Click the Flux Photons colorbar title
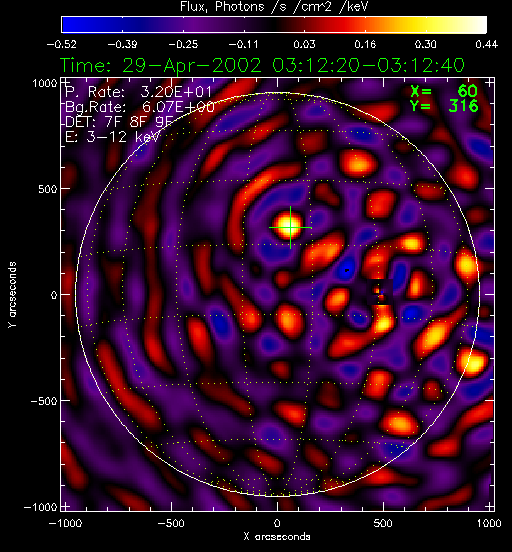The image size is (512, 552). click(x=274, y=6)
